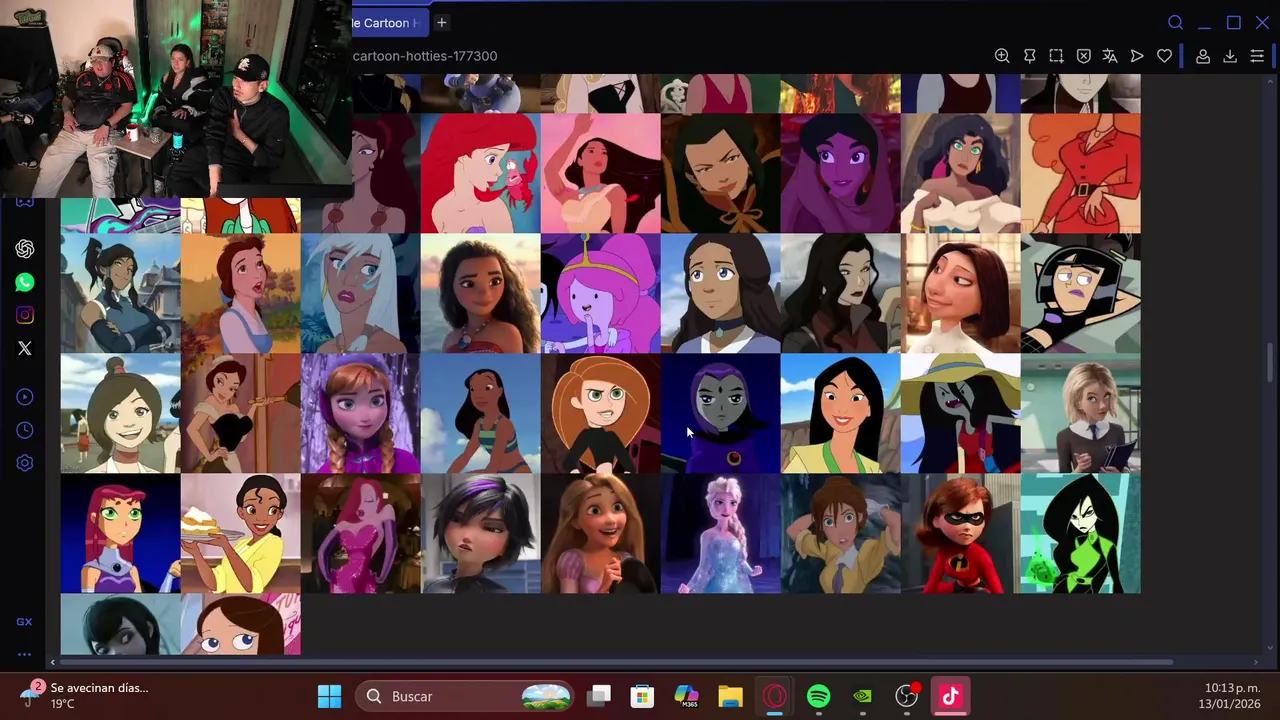The image size is (1280, 720).
Task: Open the Windows Start menu
Action: click(x=329, y=696)
